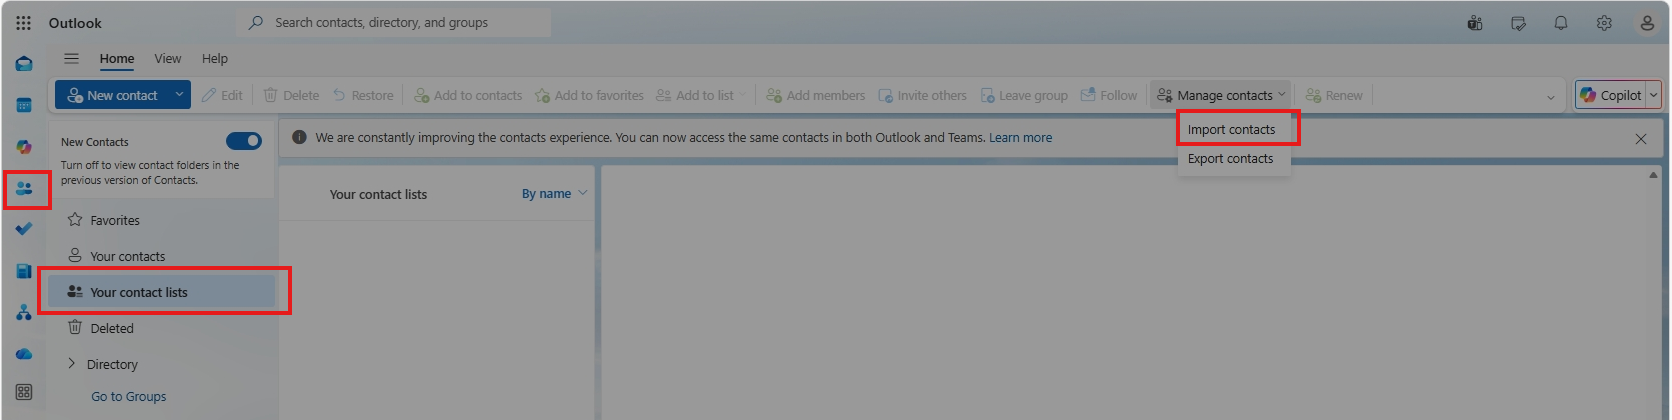Open the Settings gear icon

tap(1604, 23)
